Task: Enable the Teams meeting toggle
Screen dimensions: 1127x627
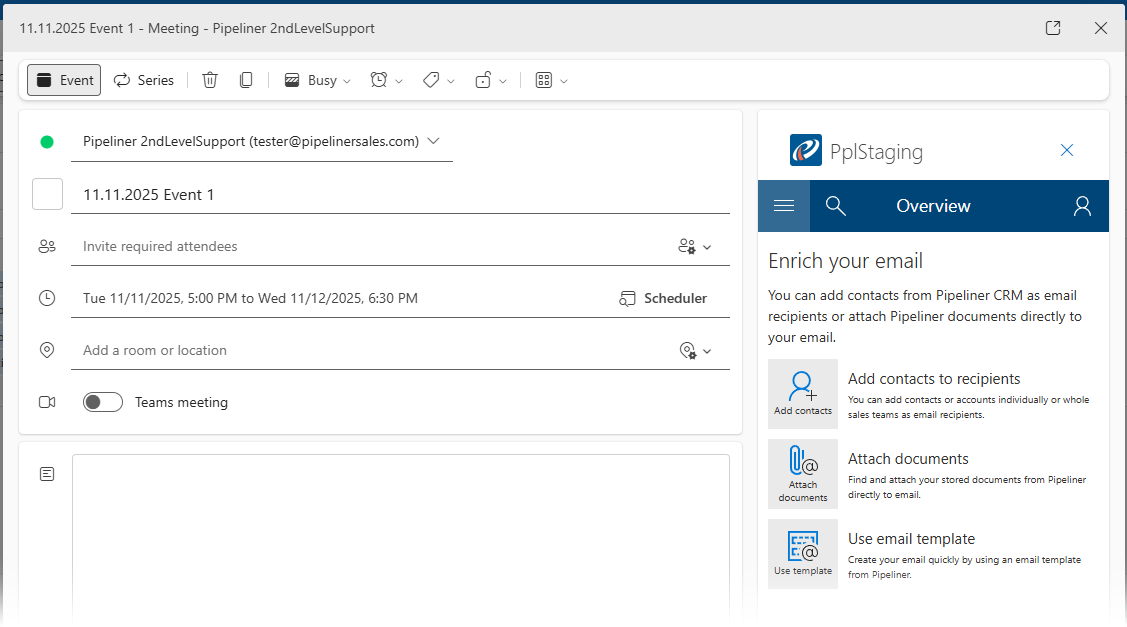Action: (x=103, y=402)
